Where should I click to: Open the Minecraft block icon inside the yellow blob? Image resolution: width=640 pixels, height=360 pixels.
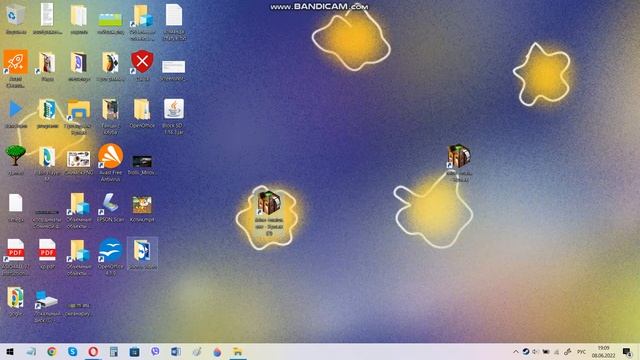[x=269, y=203]
